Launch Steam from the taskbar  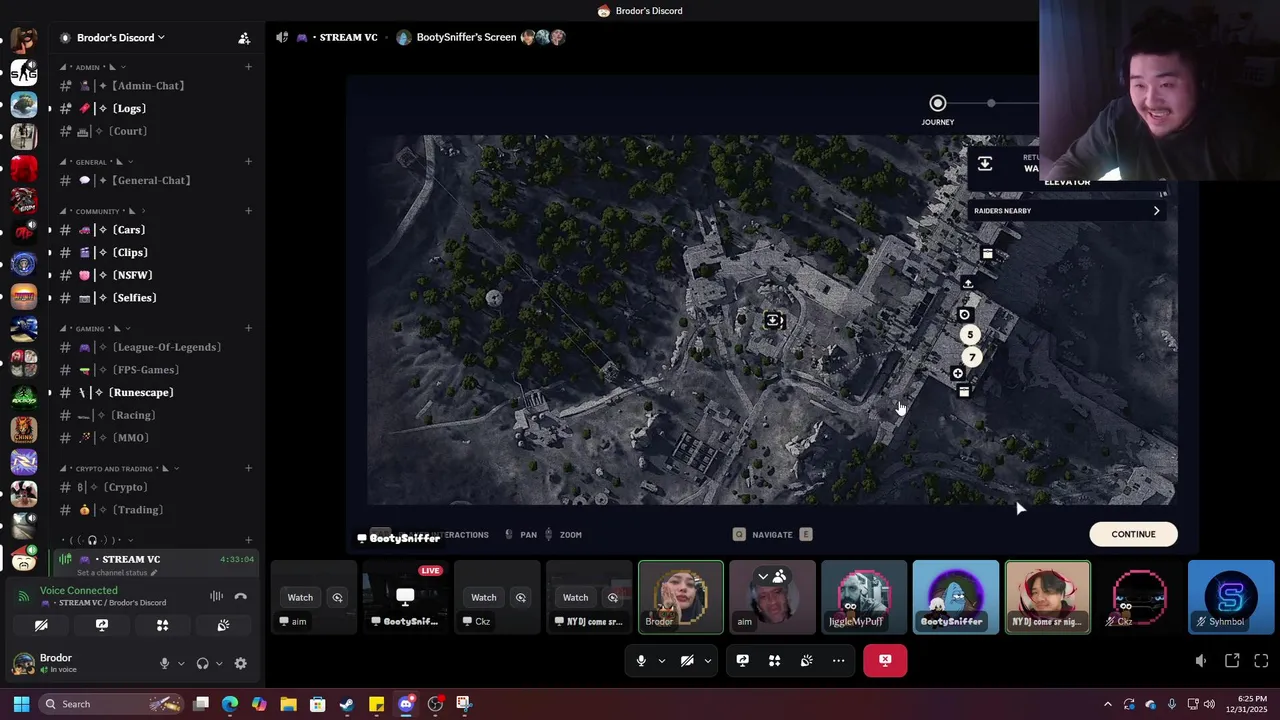tap(347, 704)
